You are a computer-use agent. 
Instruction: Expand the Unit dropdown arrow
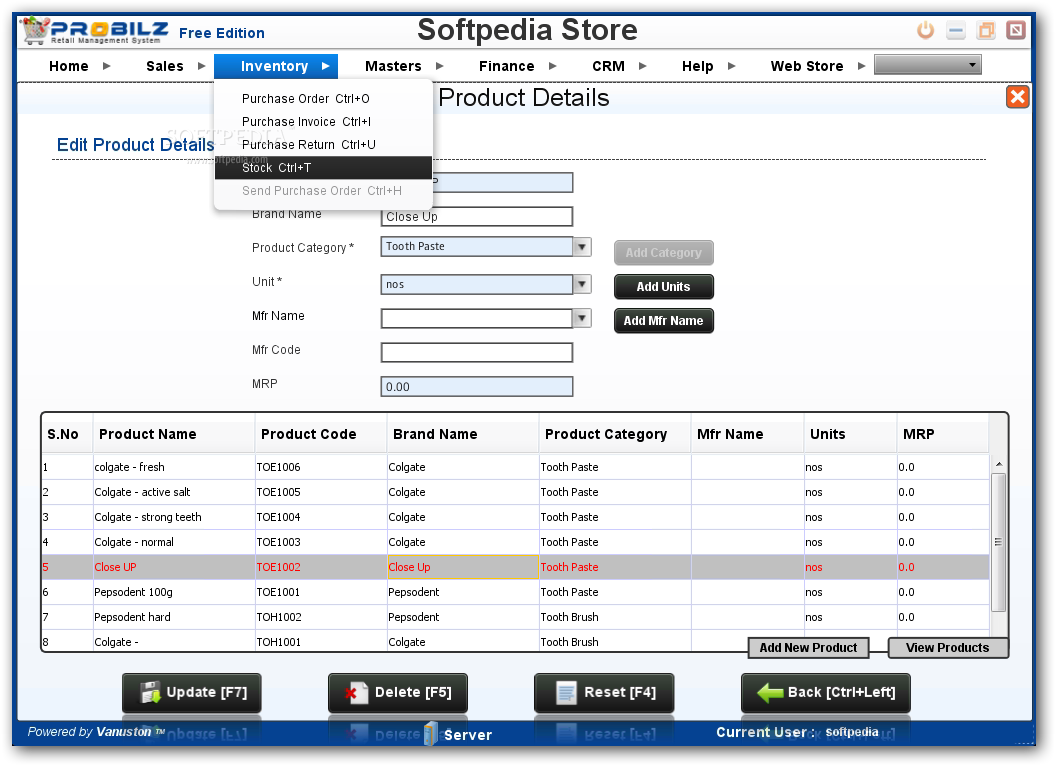click(582, 284)
